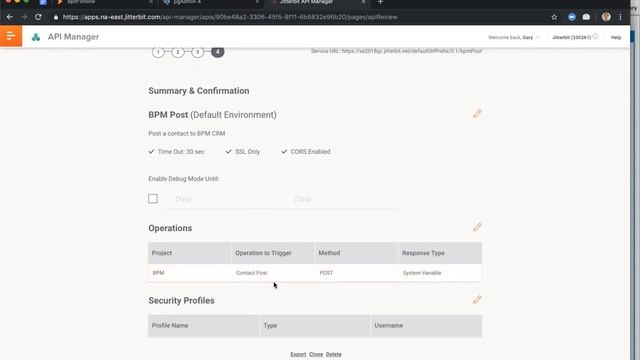Image resolution: width=640 pixels, height=360 pixels.
Task: Click the Project column header
Action: click(x=189, y=253)
